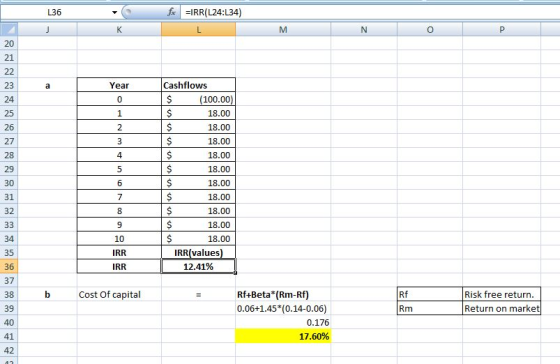Click the 'Year' header cell

coord(119,85)
